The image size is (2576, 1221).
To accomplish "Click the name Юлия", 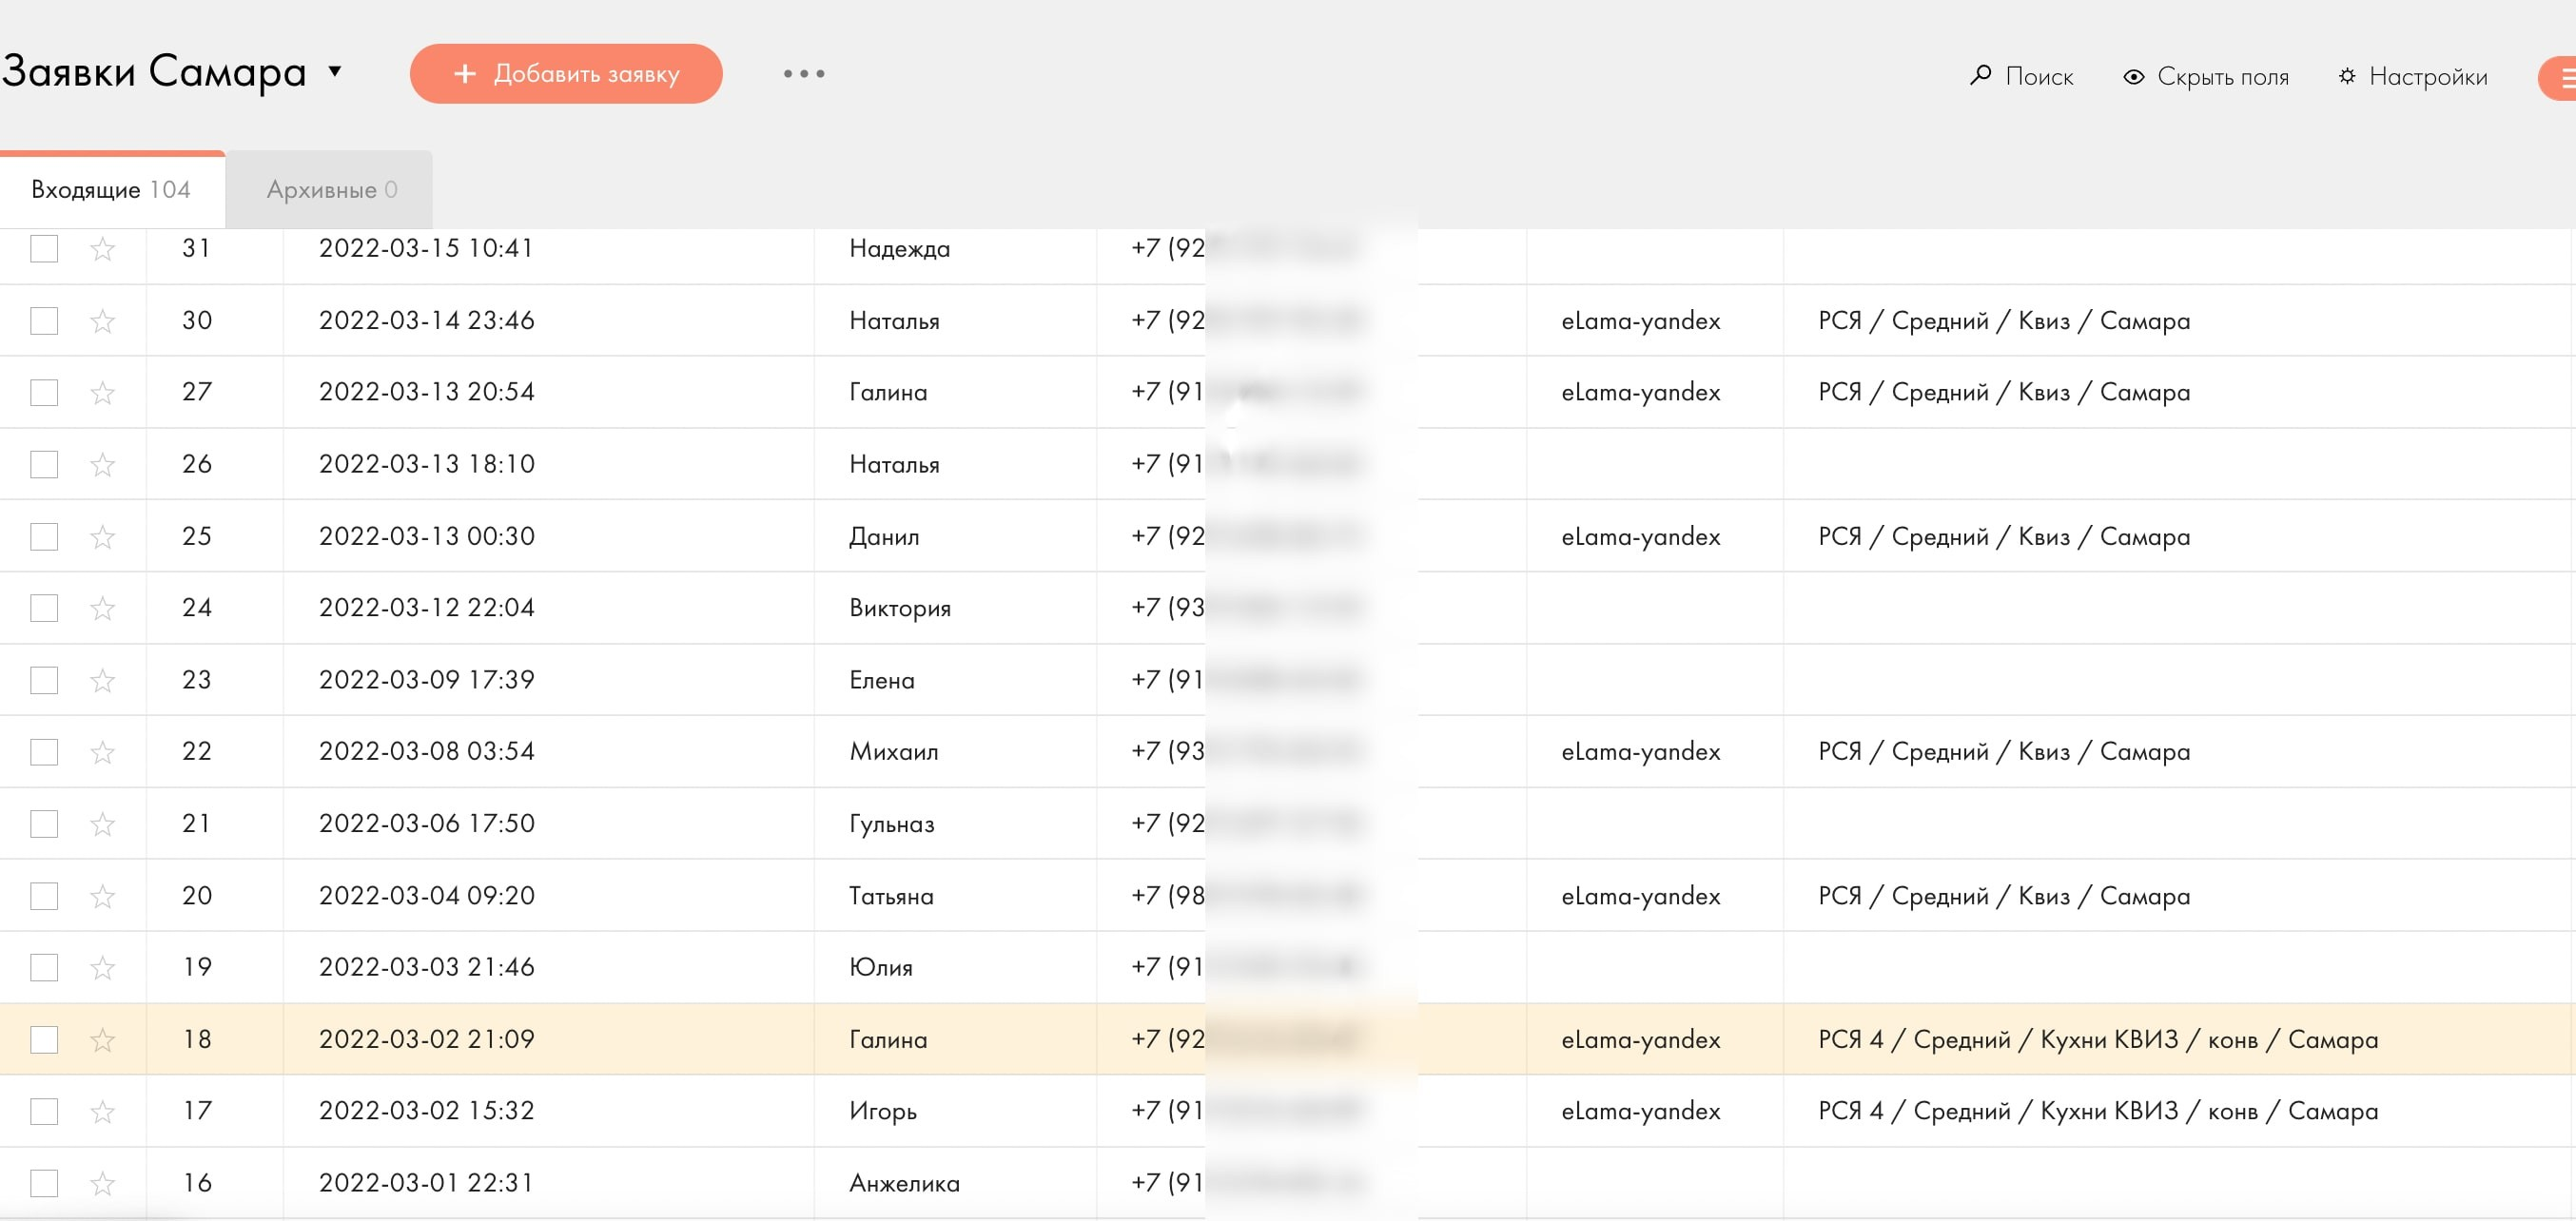I will coord(880,967).
